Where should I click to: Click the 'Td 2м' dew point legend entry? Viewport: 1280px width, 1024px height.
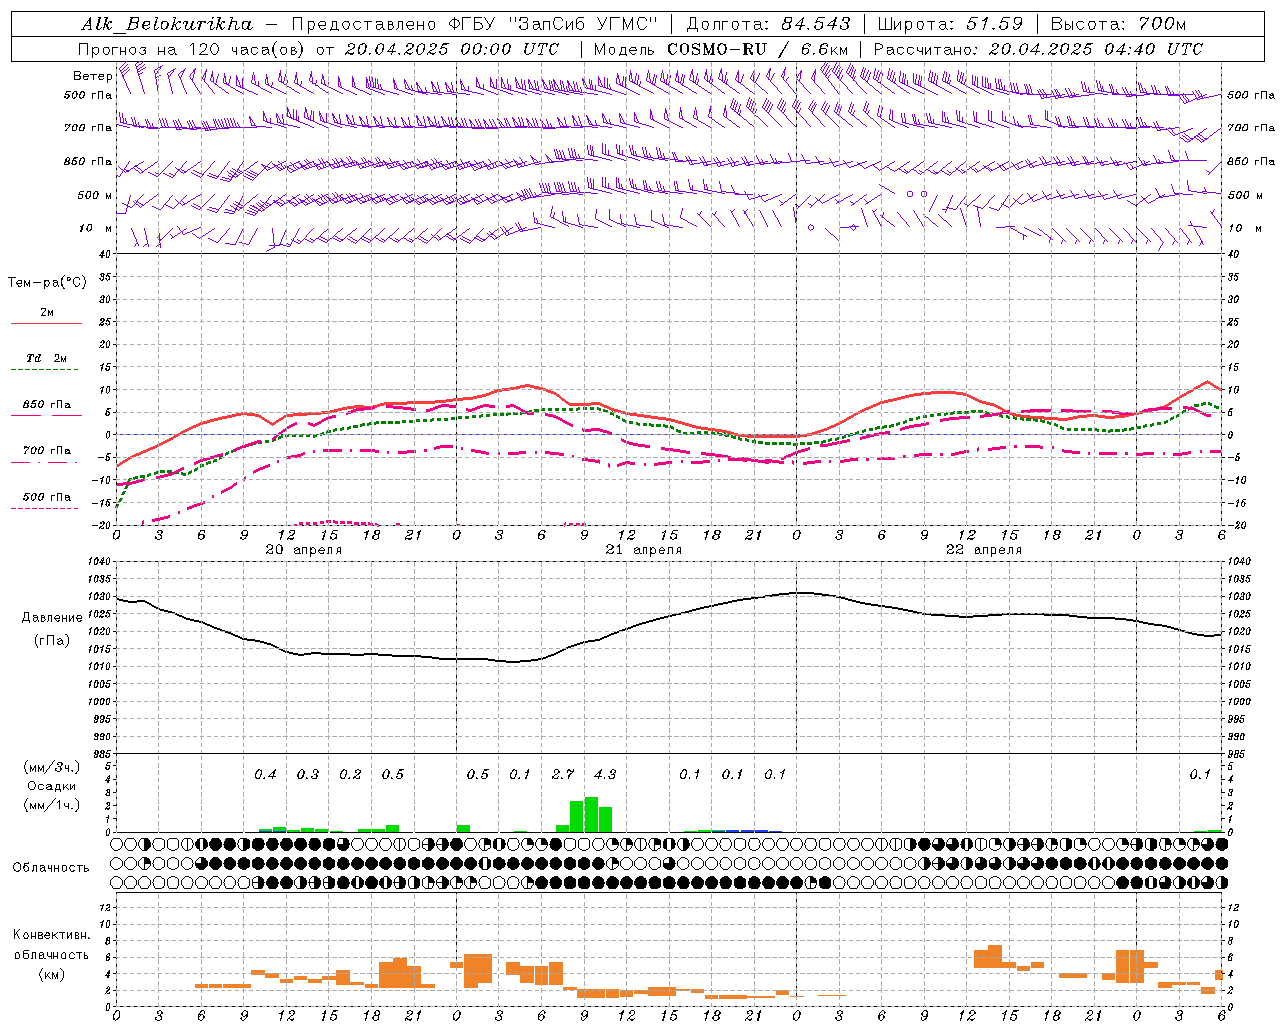(x=46, y=358)
